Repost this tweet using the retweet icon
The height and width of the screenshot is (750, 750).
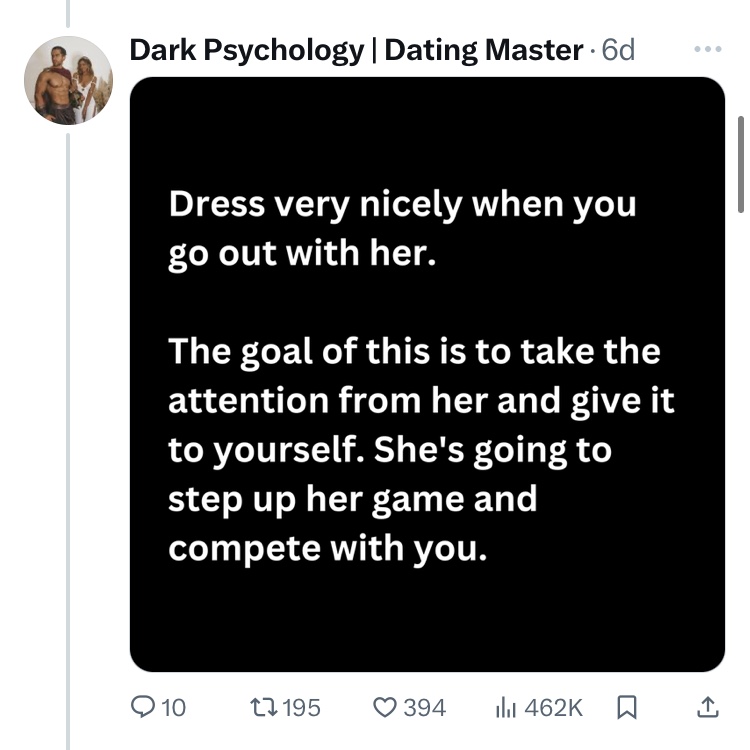pos(264,707)
